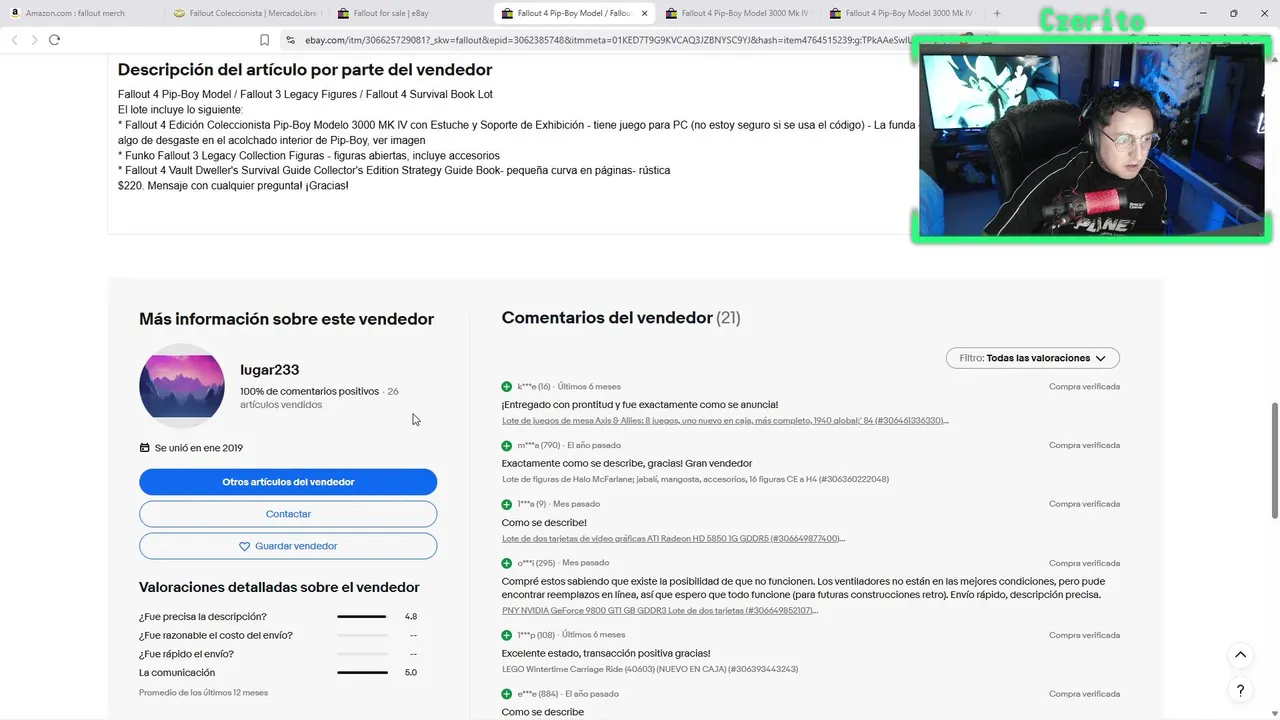Open the PNY NVIDIA GeForce 9800 GT link

(660, 610)
